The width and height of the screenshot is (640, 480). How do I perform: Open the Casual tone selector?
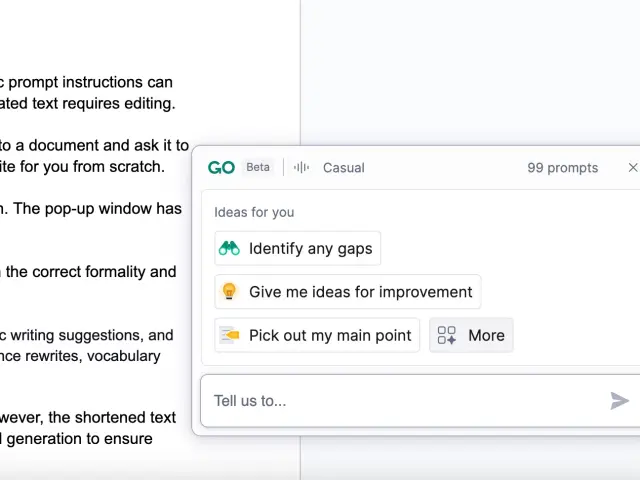[x=343, y=168]
